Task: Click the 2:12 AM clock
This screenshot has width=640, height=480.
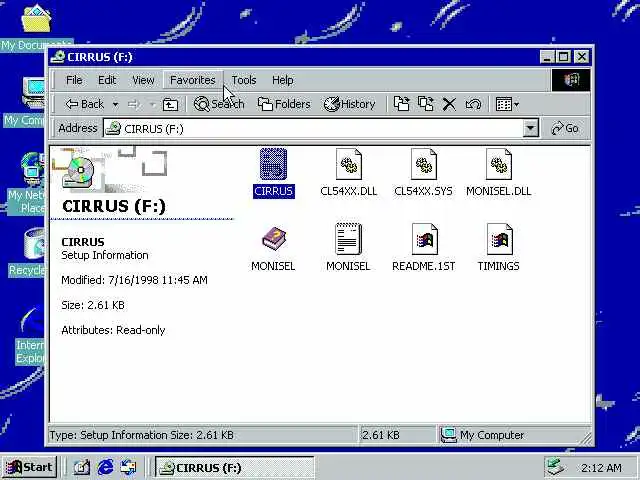Action: coord(601,468)
